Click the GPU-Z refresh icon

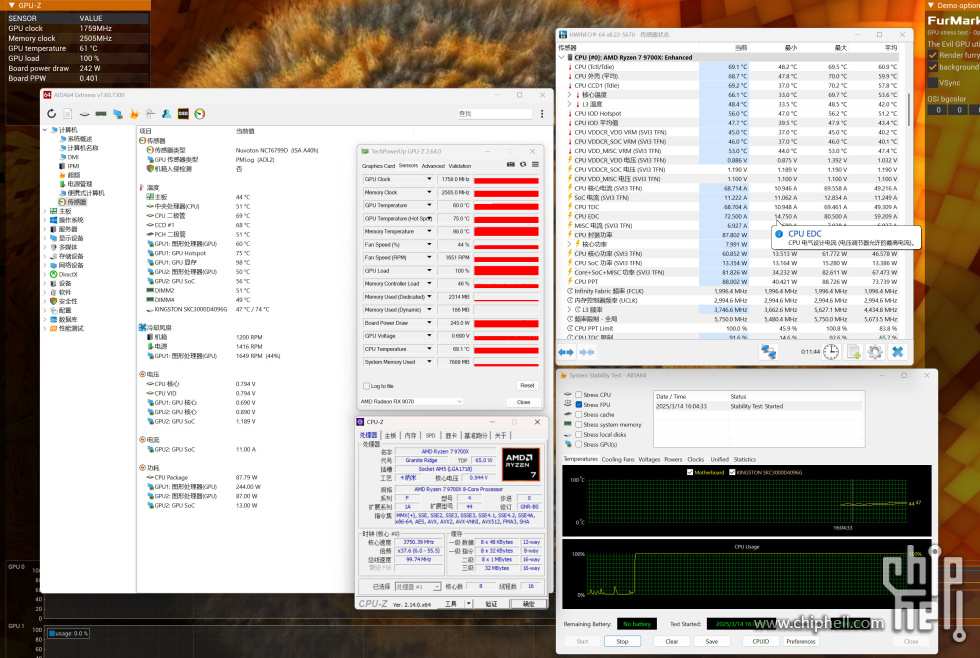(x=523, y=165)
